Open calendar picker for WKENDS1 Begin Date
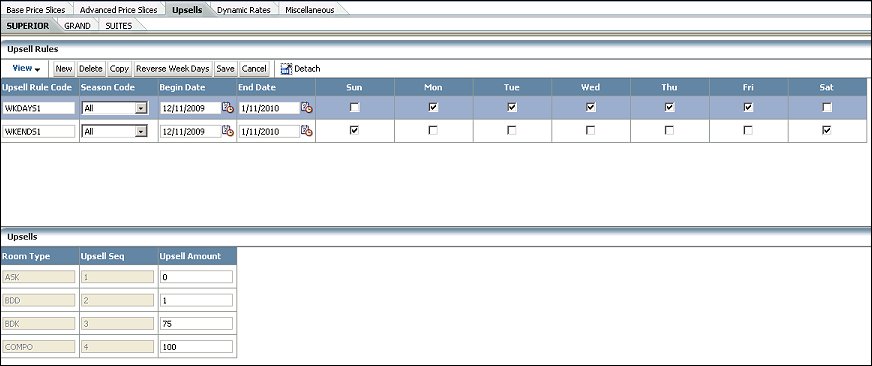The image size is (872, 366). click(x=228, y=131)
